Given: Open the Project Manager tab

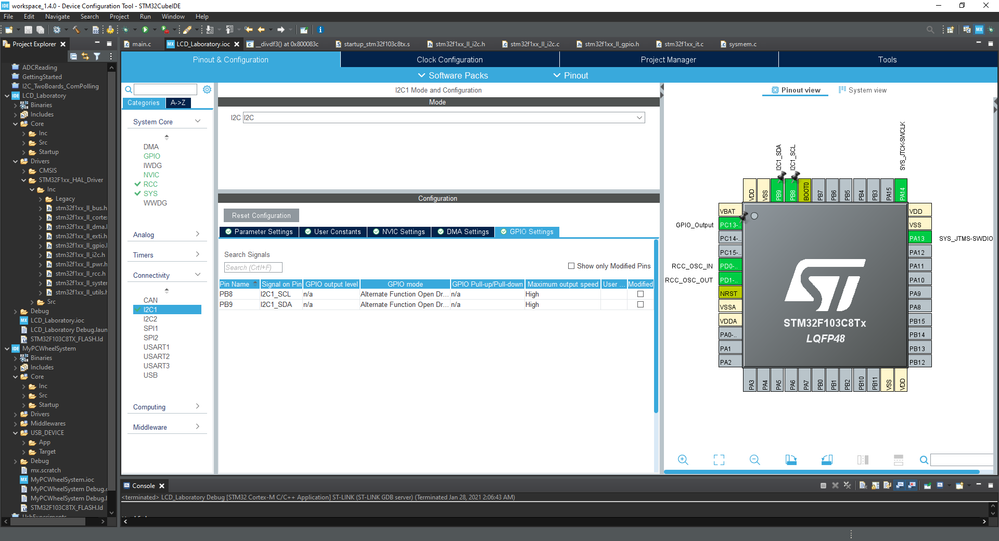Looking at the screenshot, I should click(x=668, y=59).
